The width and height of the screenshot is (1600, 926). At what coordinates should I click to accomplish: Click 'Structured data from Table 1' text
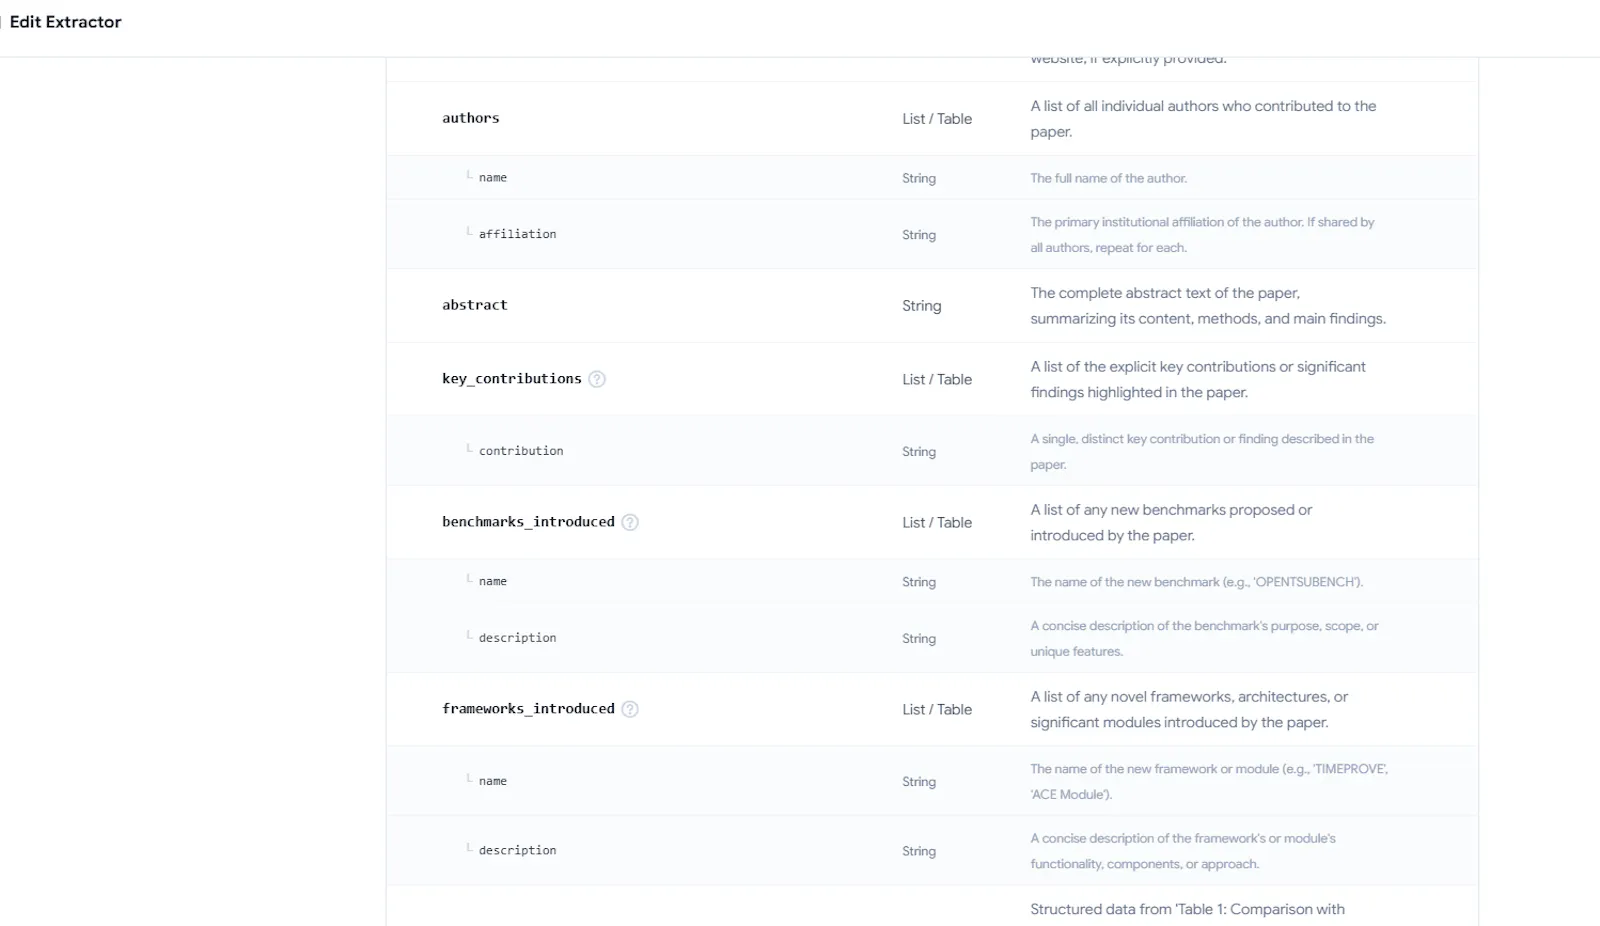[1187, 909]
